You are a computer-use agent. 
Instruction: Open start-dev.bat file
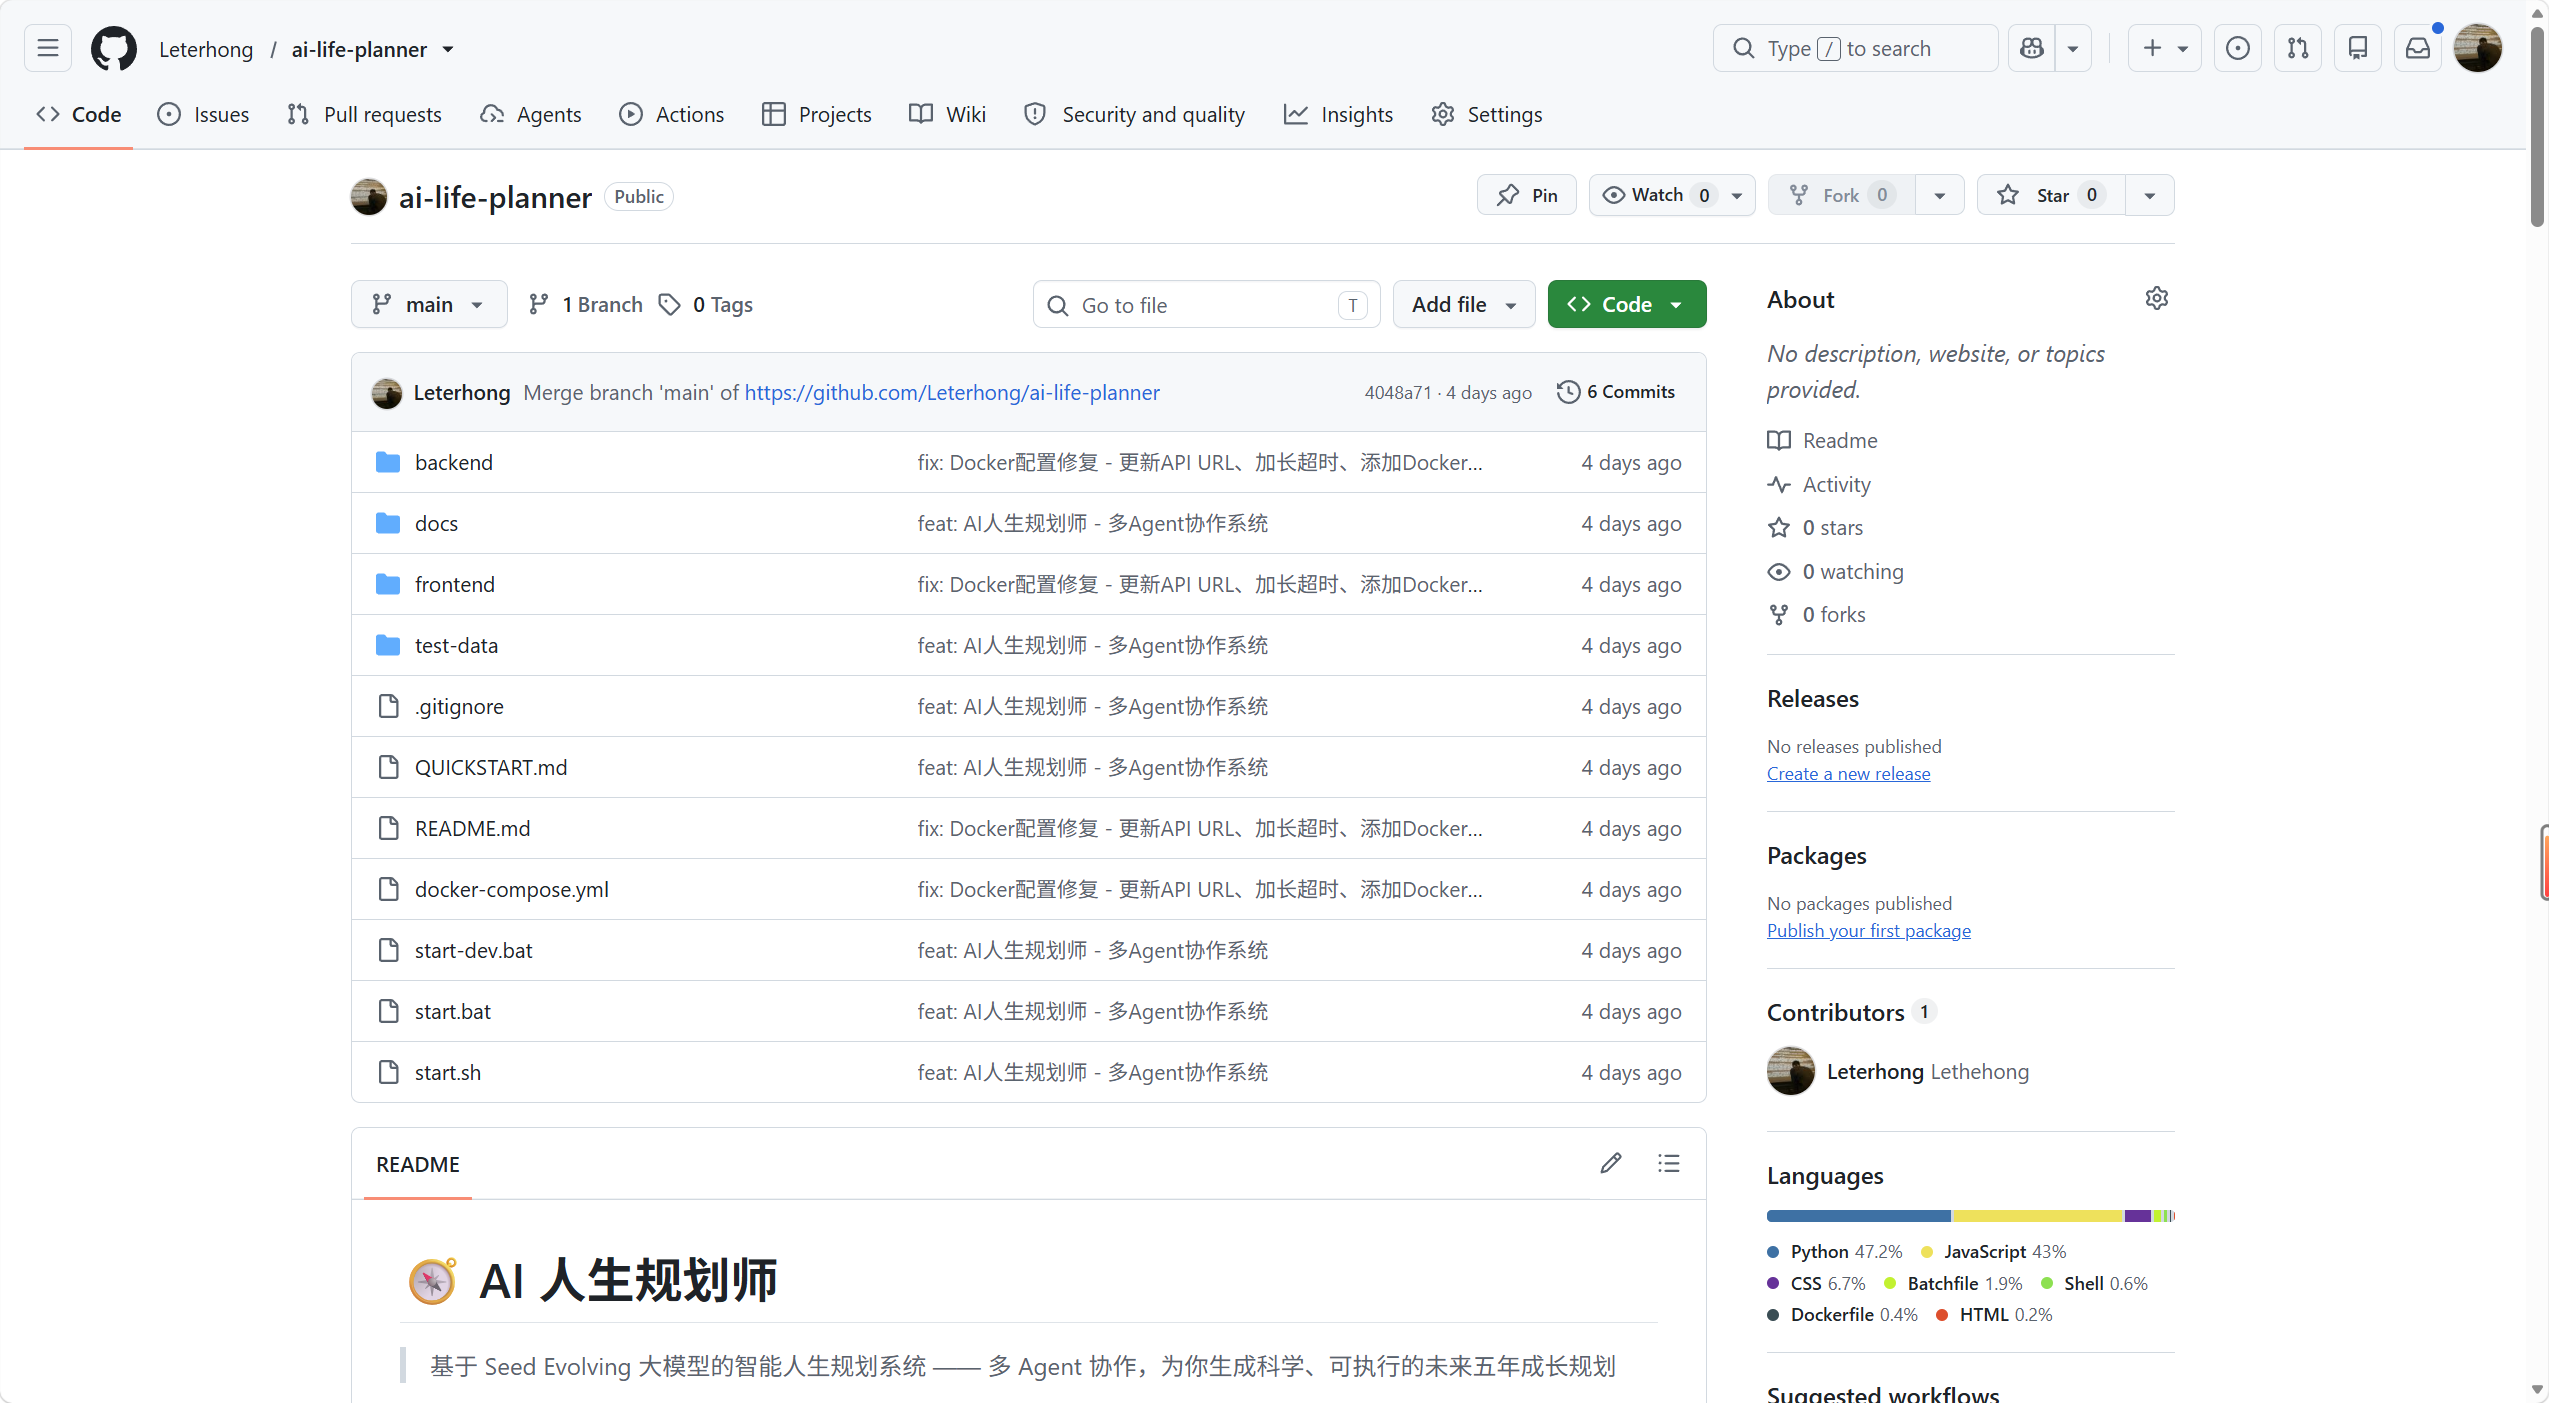pos(474,950)
